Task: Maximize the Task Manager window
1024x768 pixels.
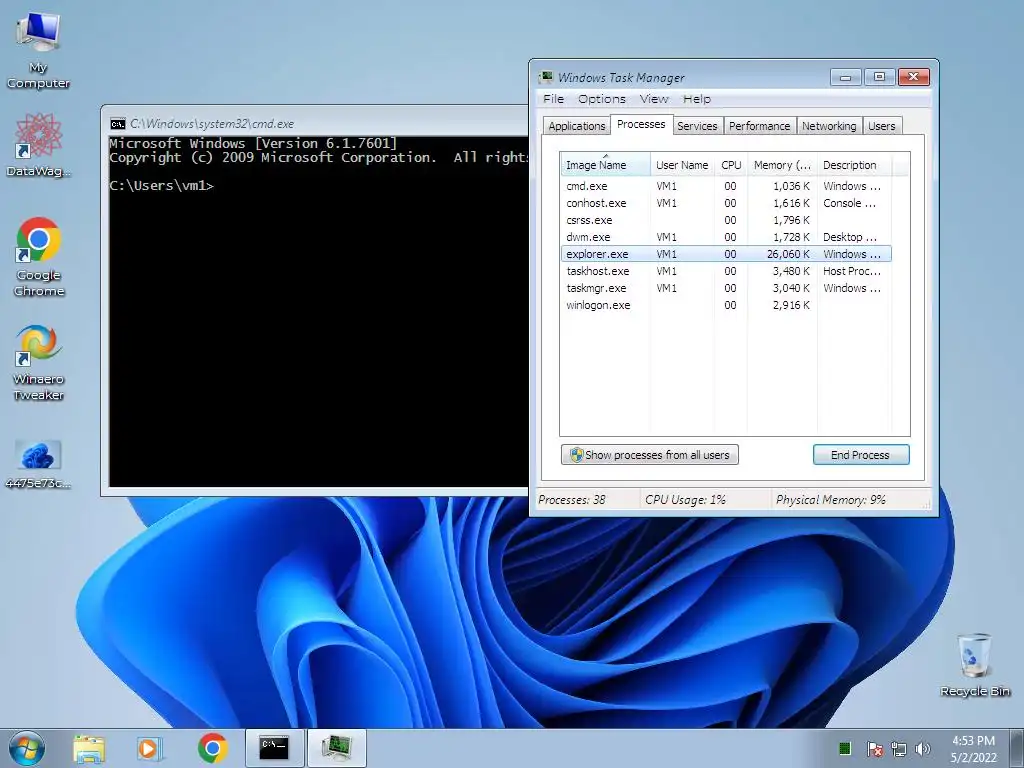Action: [x=880, y=77]
